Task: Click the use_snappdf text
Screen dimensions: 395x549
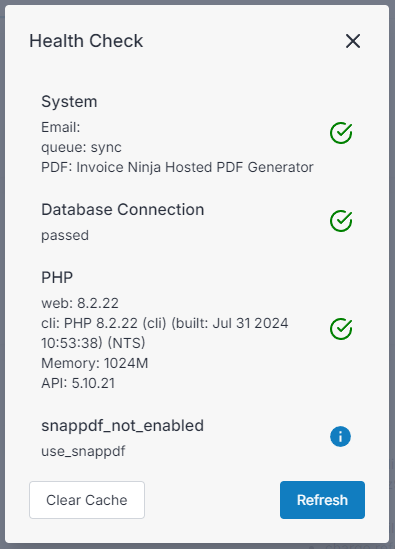Action: pos(83,451)
